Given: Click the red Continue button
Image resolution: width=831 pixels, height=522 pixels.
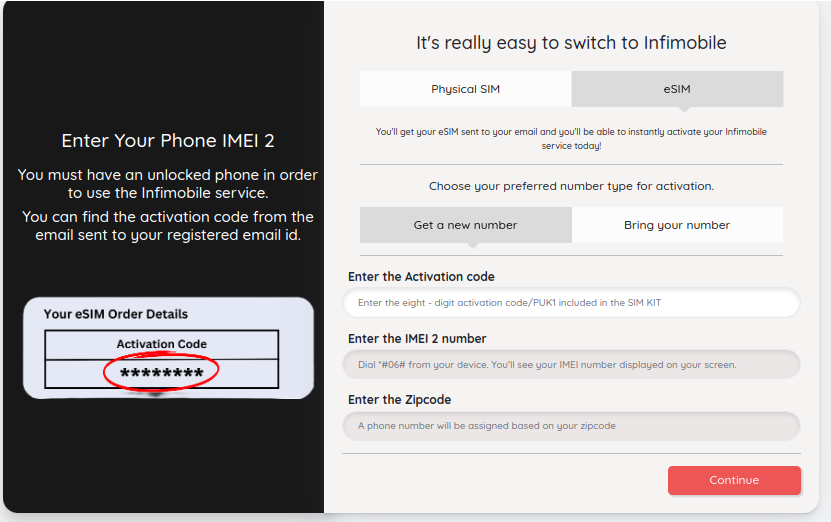Looking at the screenshot, I should tap(734, 480).
